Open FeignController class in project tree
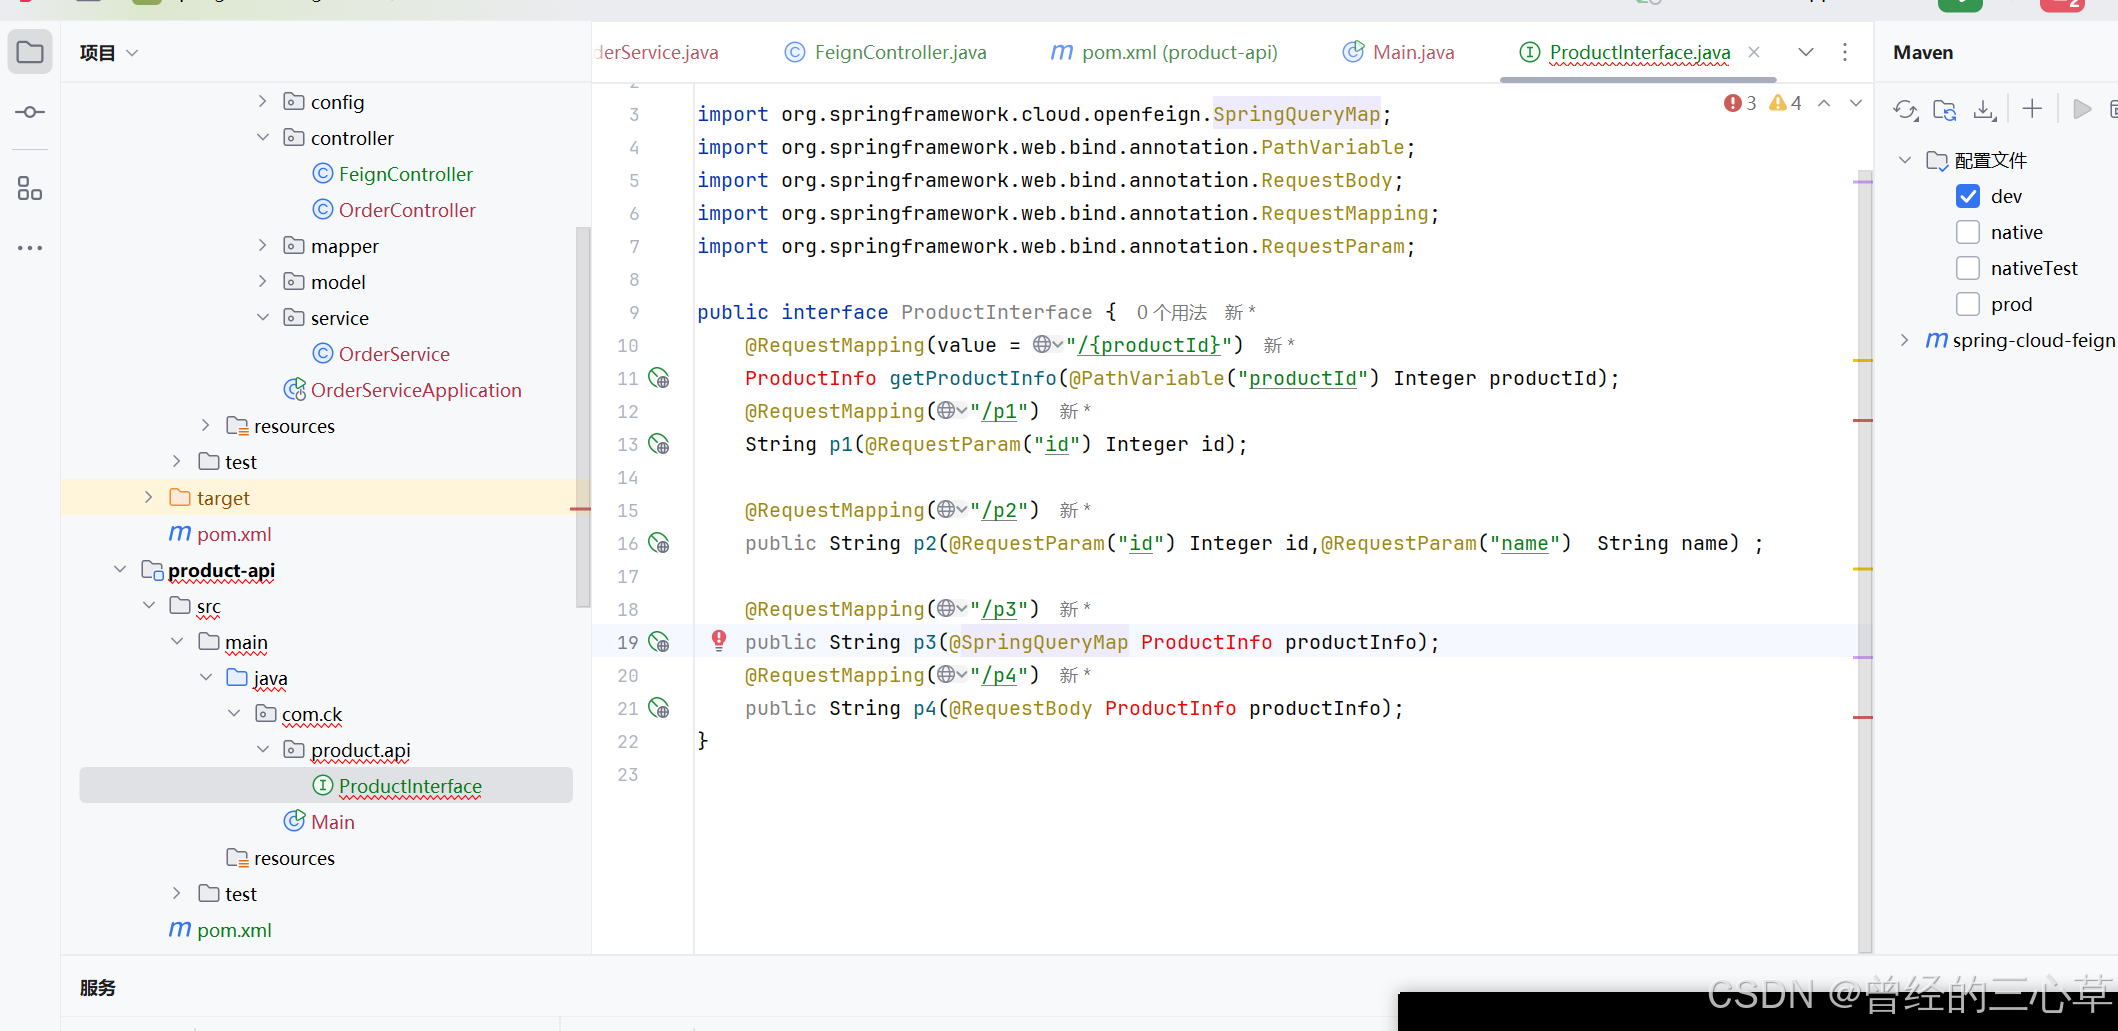The image size is (2118, 1031). [x=393, y=174]
